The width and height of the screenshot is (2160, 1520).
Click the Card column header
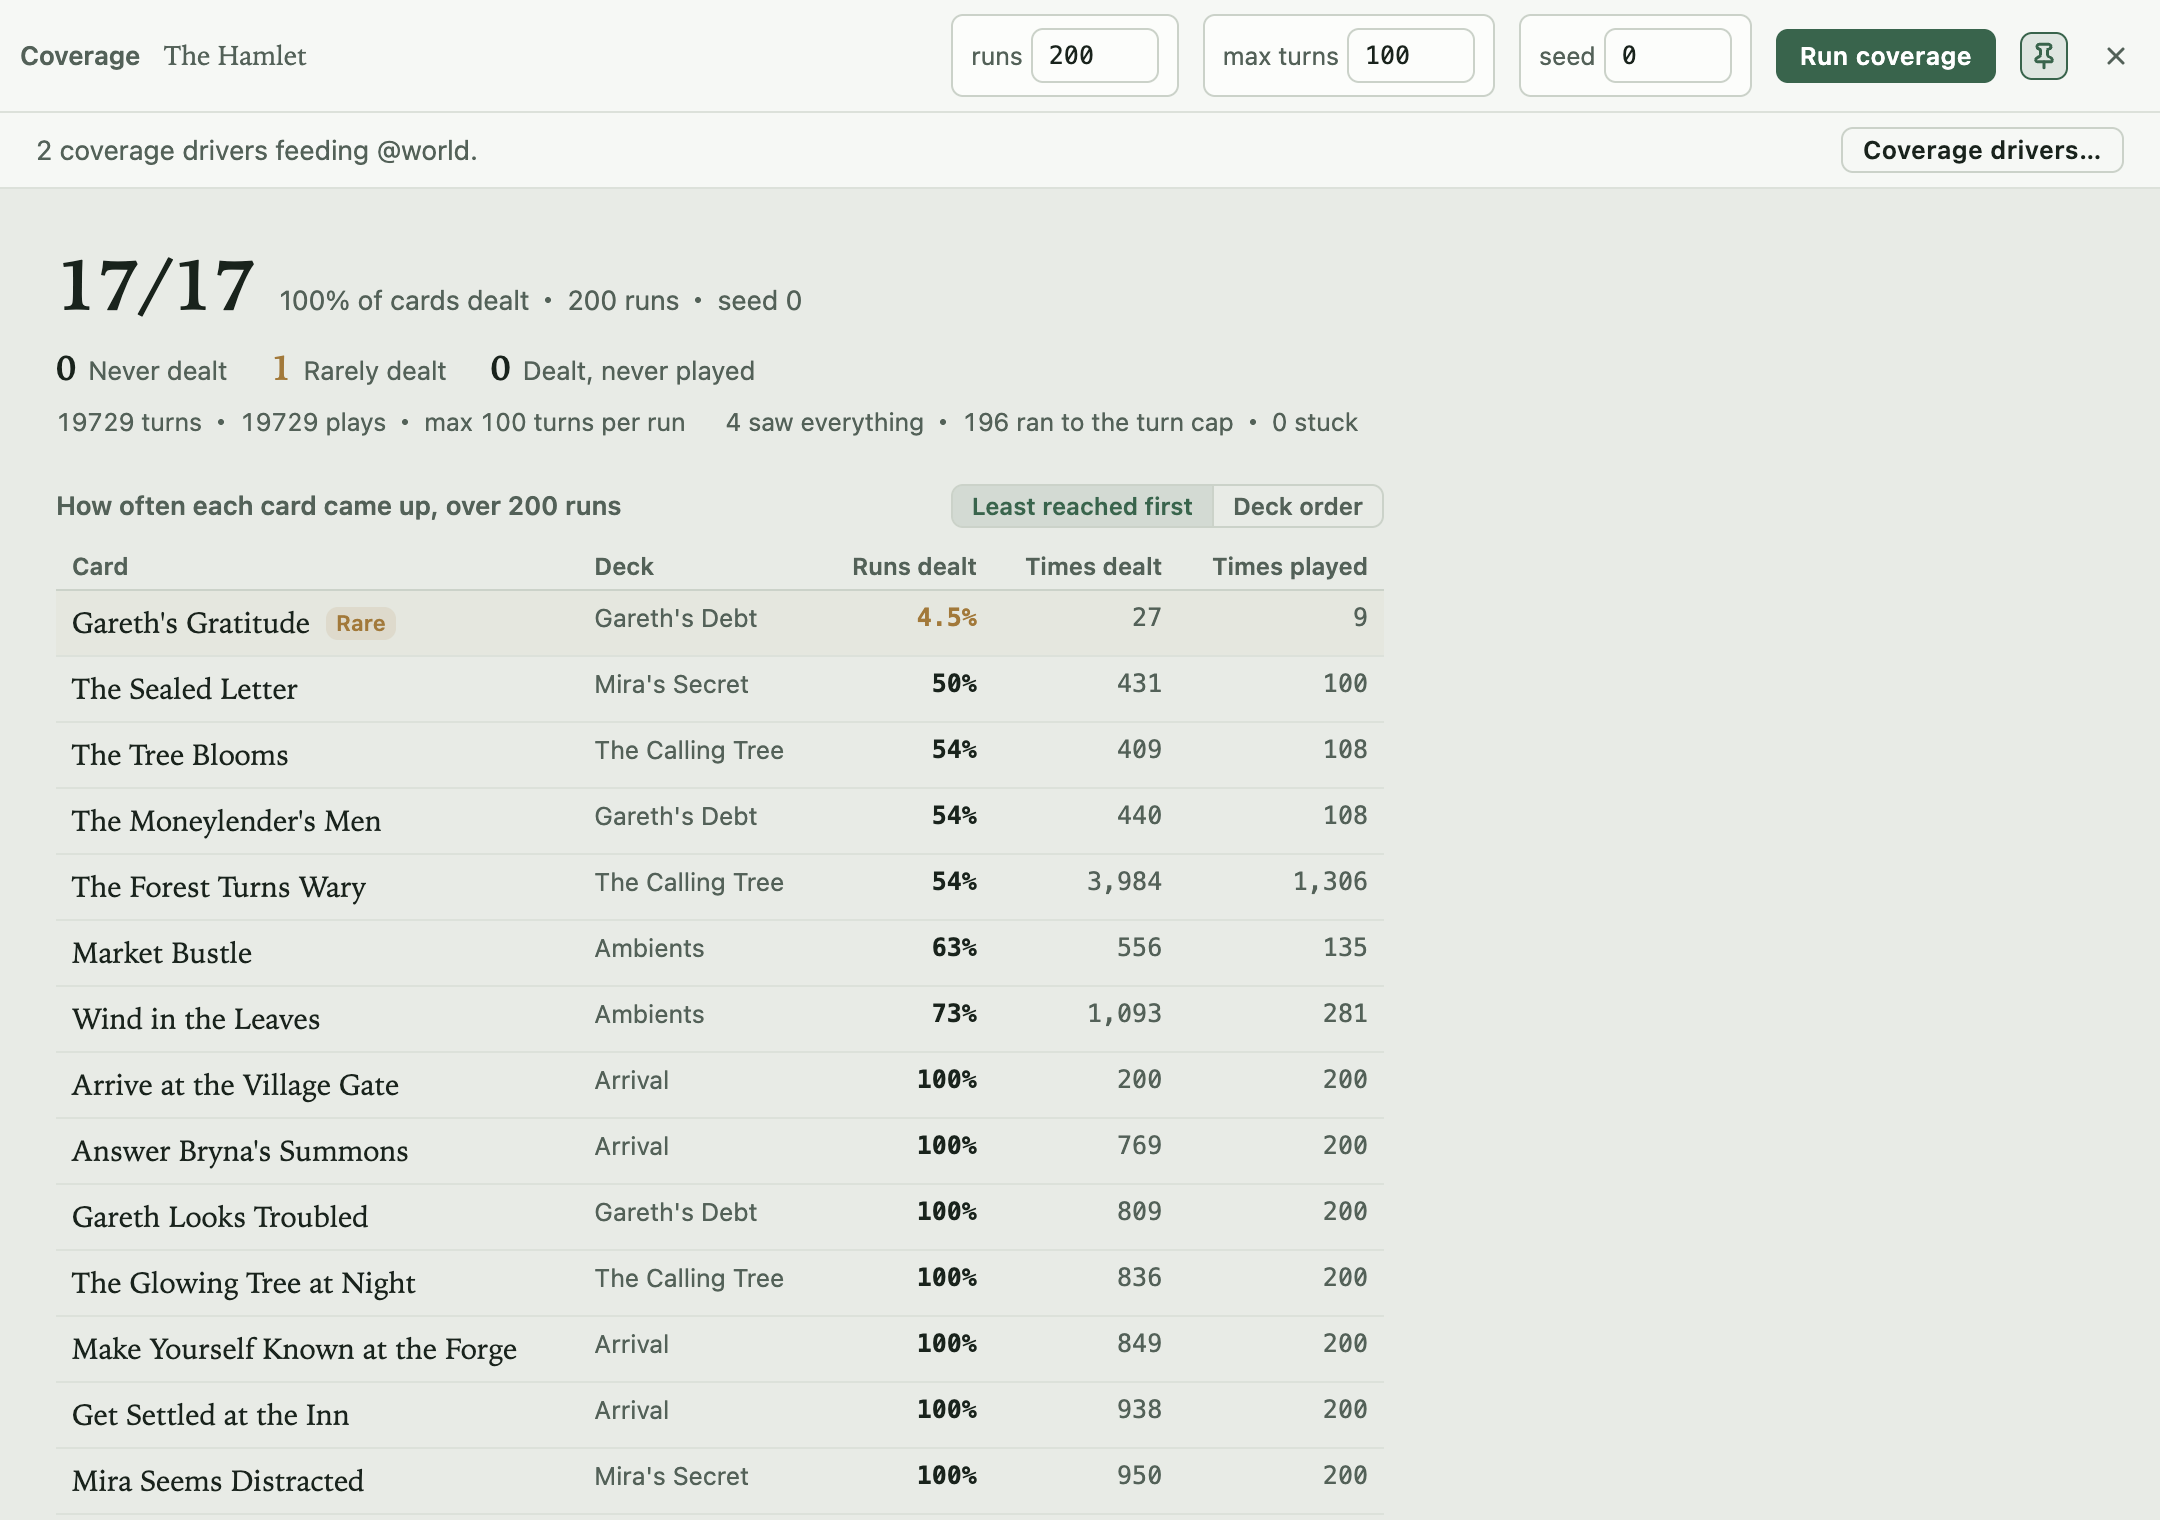pyautogui.click(x=100, y=566)
